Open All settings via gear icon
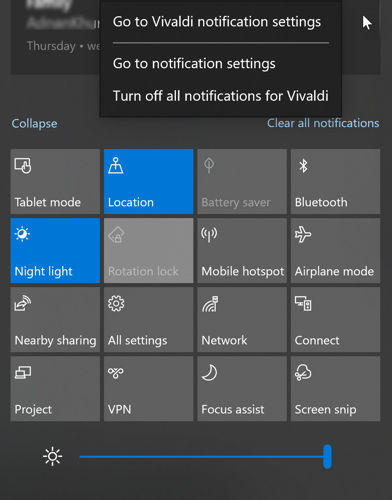This screenshot has height=500, width=392. tap(116, 303)
